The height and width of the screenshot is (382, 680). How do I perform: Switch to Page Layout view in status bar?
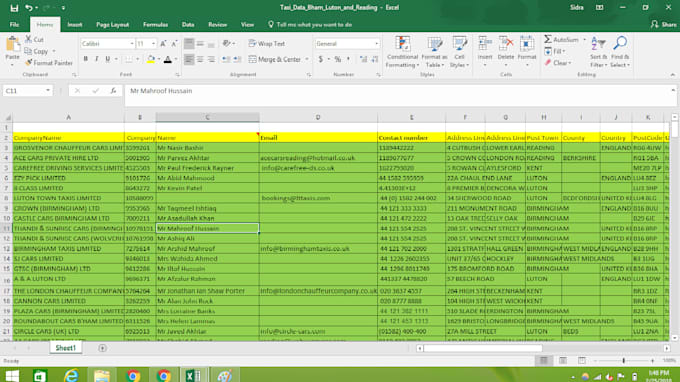coord(563,361)
